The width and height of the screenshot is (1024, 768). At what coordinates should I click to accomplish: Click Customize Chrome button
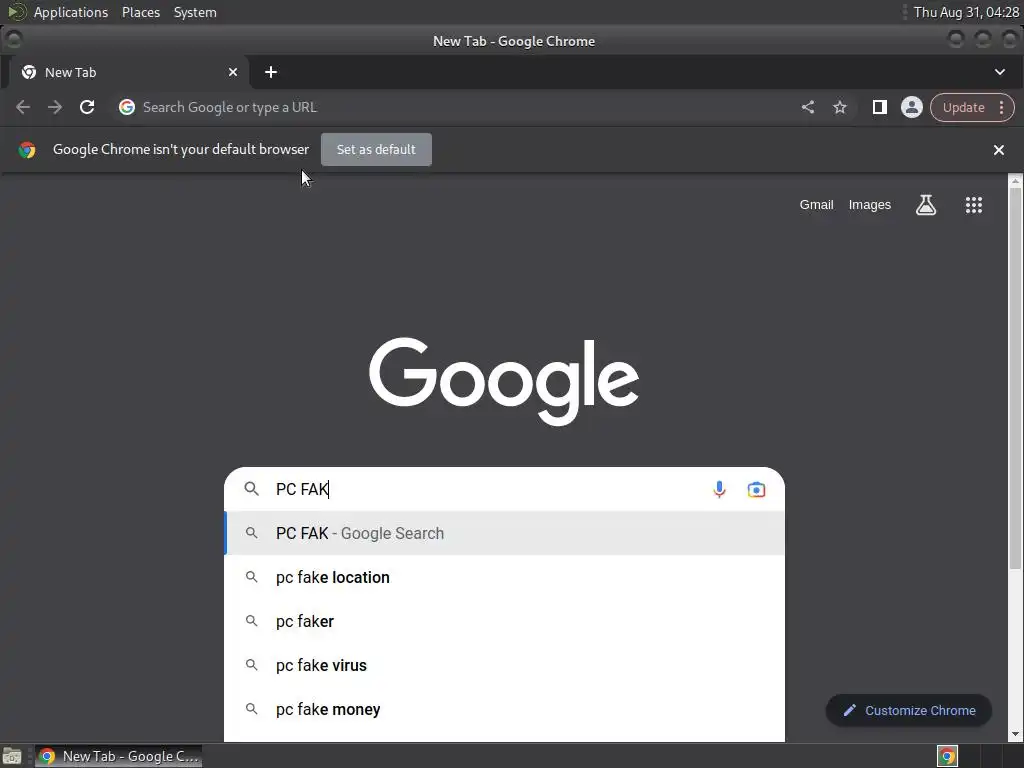click(909, 711)
